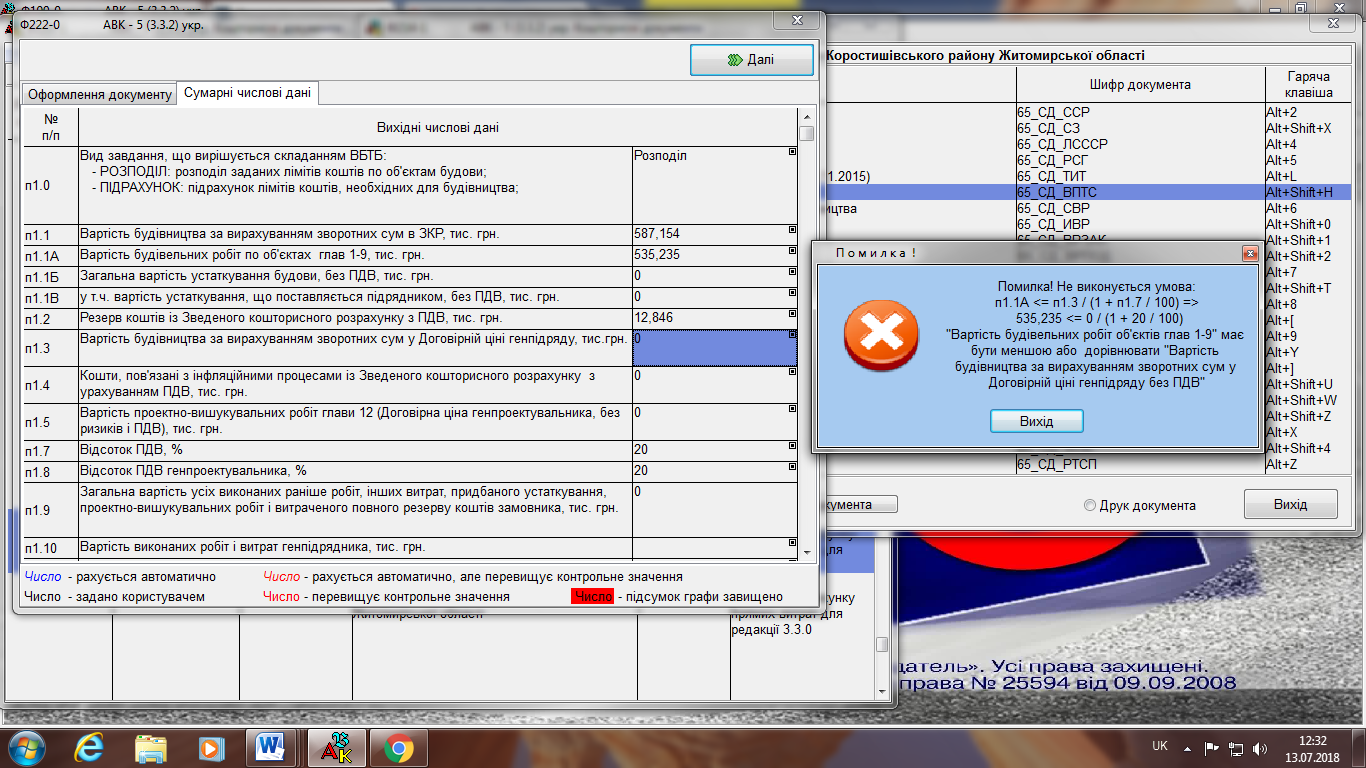Click the volume speaker icon in the tray
The image size is (1366, 768).
click(x=1259, y=747)
